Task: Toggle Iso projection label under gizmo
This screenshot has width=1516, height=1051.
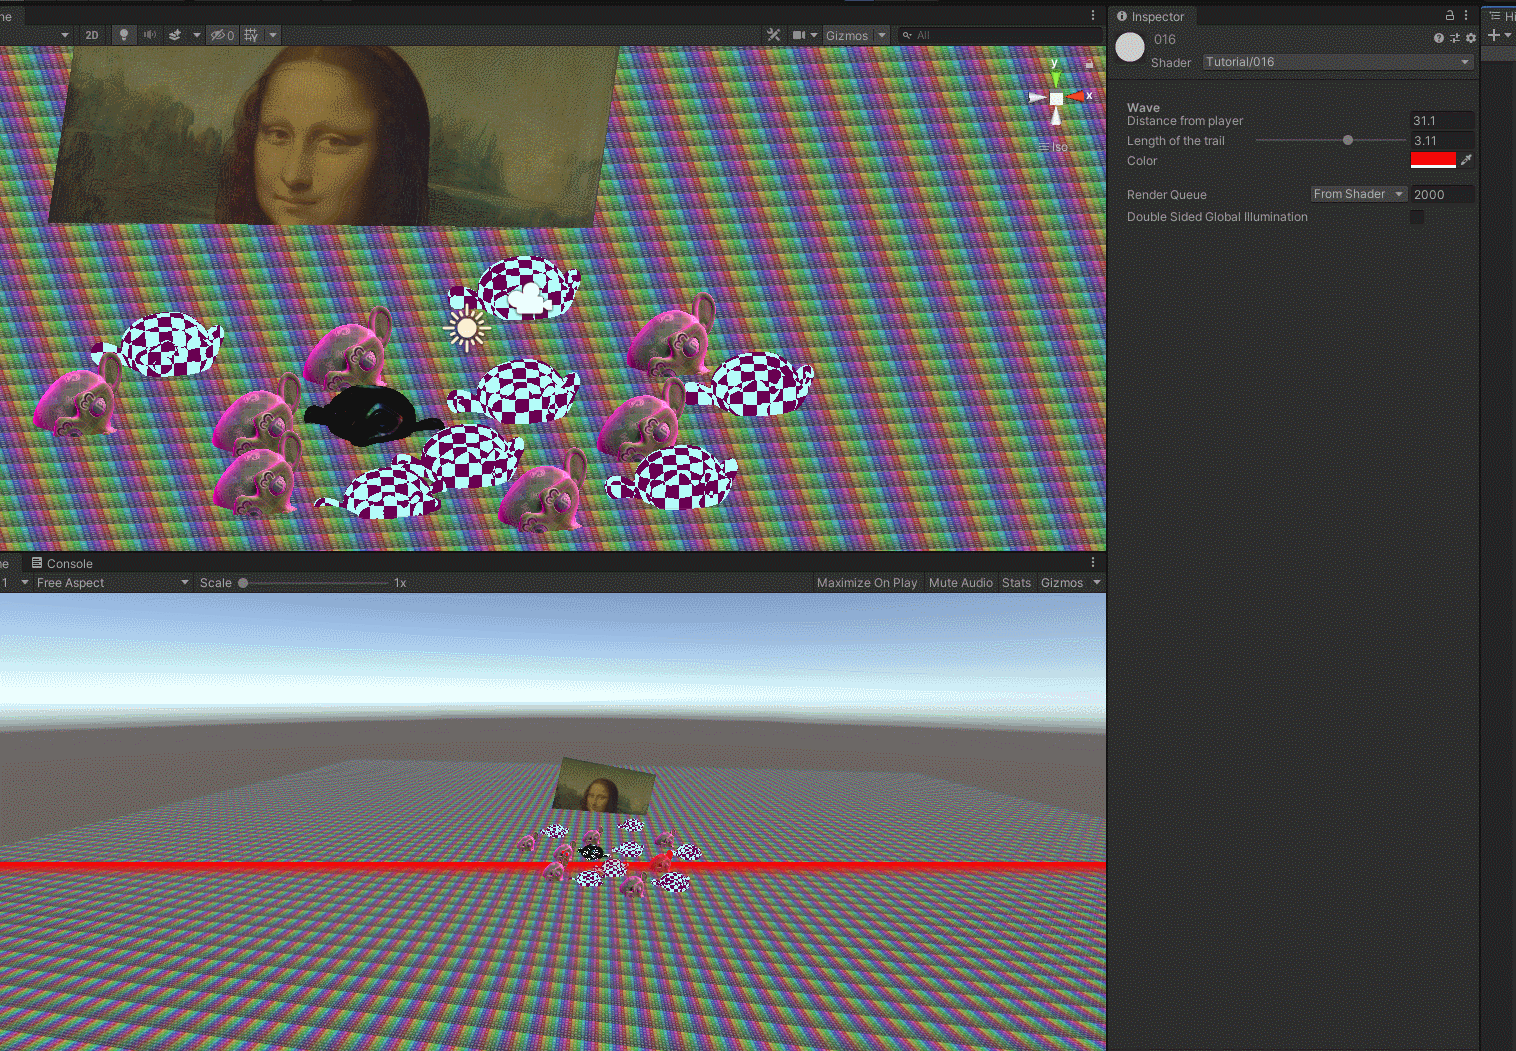Action: pos(1053,147)
